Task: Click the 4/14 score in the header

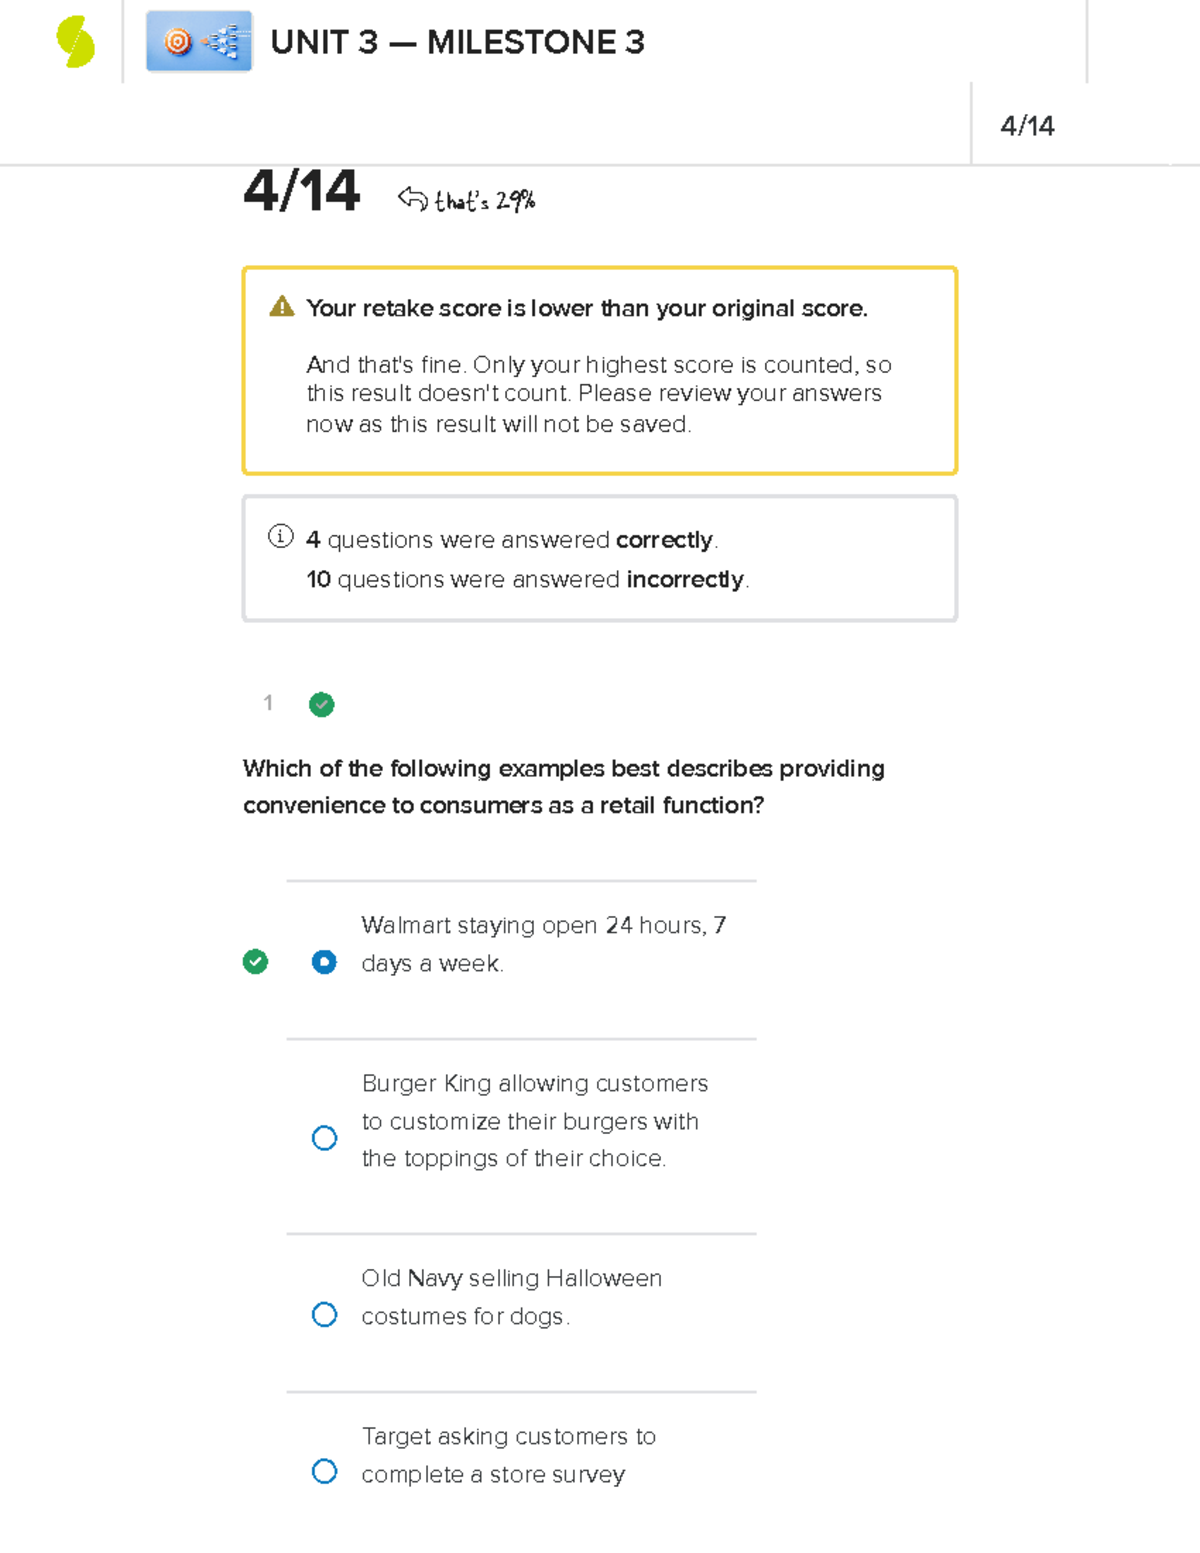Action: pyautogui.click(x=1027, y=126)
